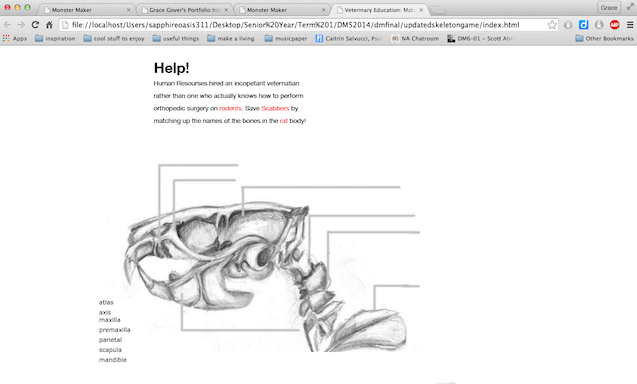
Task: Click the red 'rodents' link
Action: point(230,108)
